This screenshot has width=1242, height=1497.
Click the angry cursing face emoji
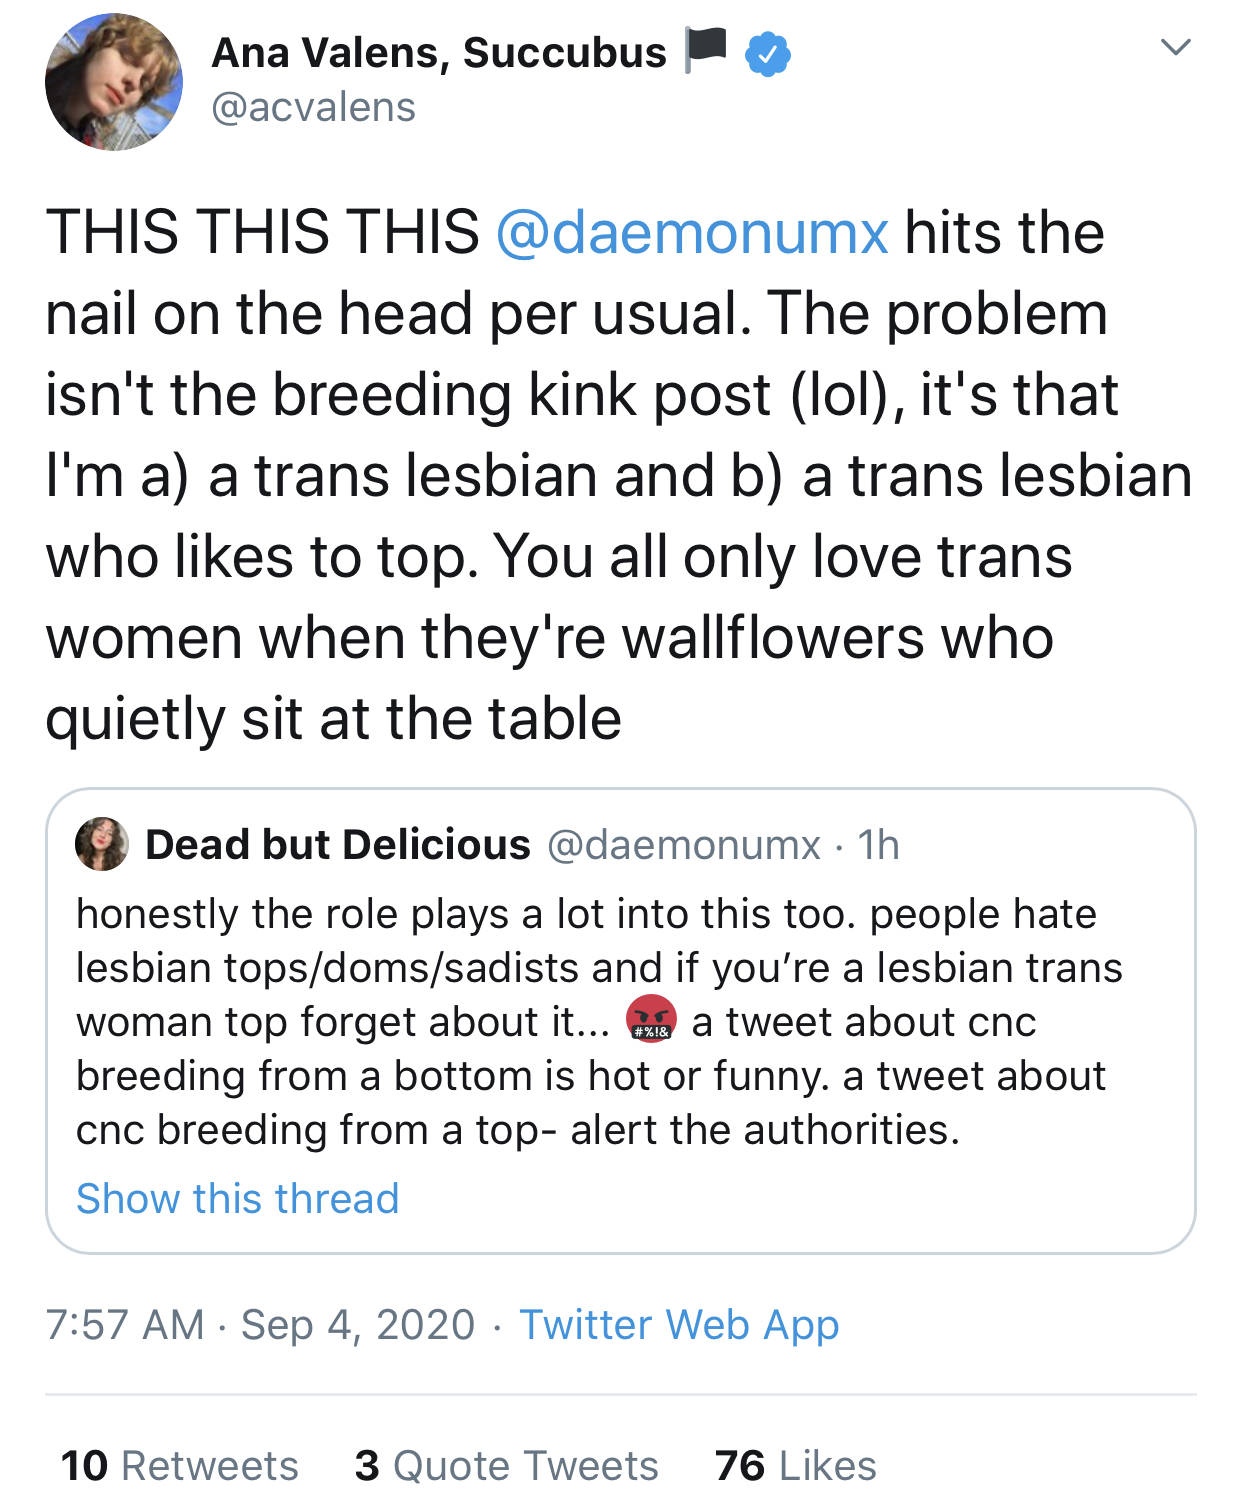(651, 1020)
